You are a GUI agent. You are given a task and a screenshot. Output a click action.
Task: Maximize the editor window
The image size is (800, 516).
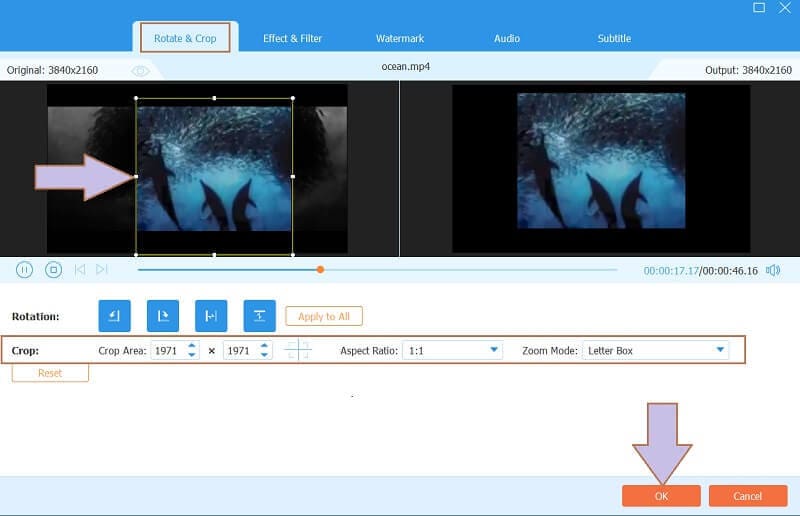(x=759, y=8)
